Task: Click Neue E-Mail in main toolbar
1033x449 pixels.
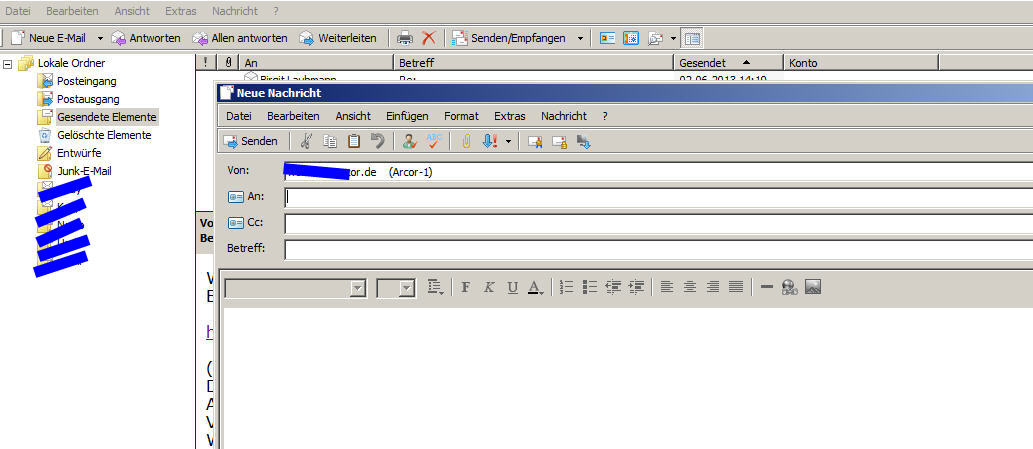Action: click(x=49, y=38)
